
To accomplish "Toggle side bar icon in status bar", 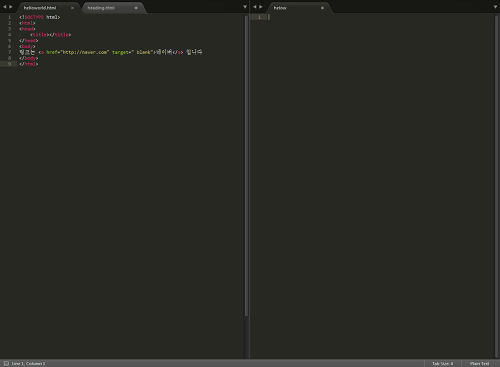I will (6, 363).
